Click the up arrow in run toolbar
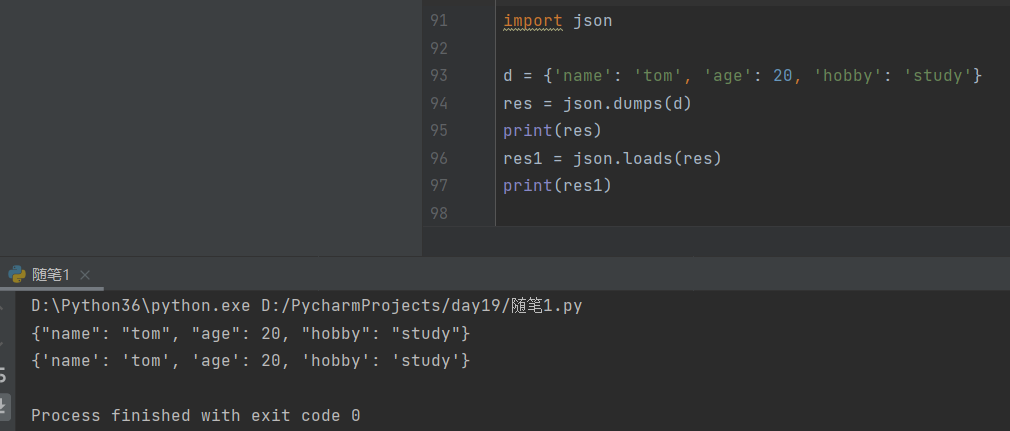Screen dimensions: 1010x431 click(x=4, y=307)
